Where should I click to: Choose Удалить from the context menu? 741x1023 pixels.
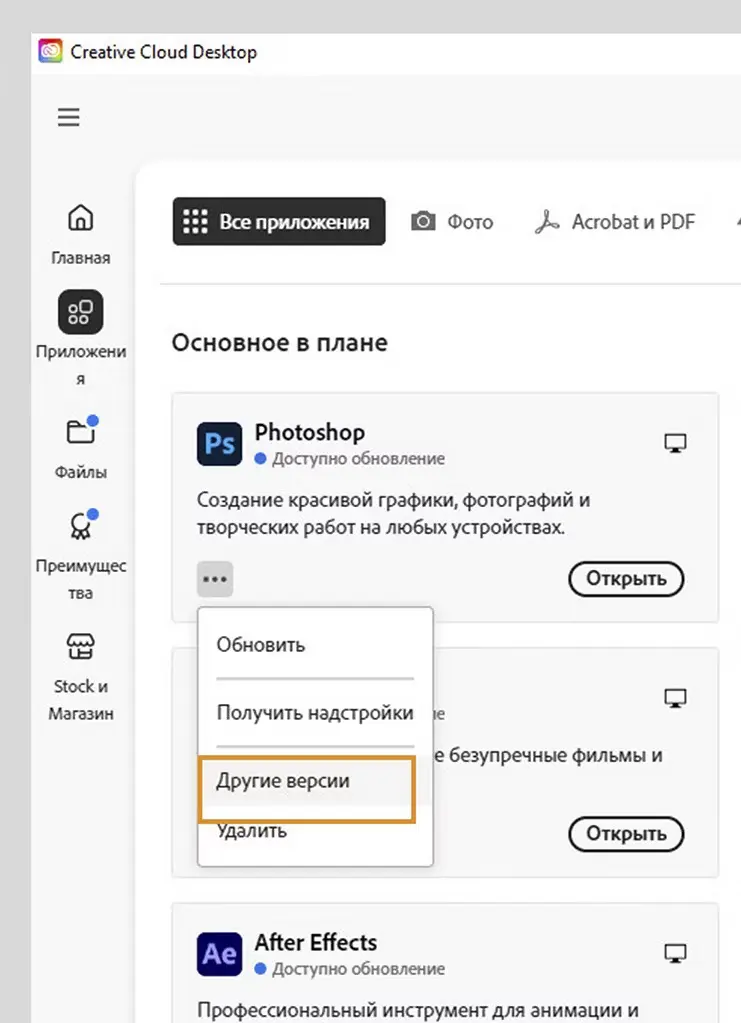(252, 831)
